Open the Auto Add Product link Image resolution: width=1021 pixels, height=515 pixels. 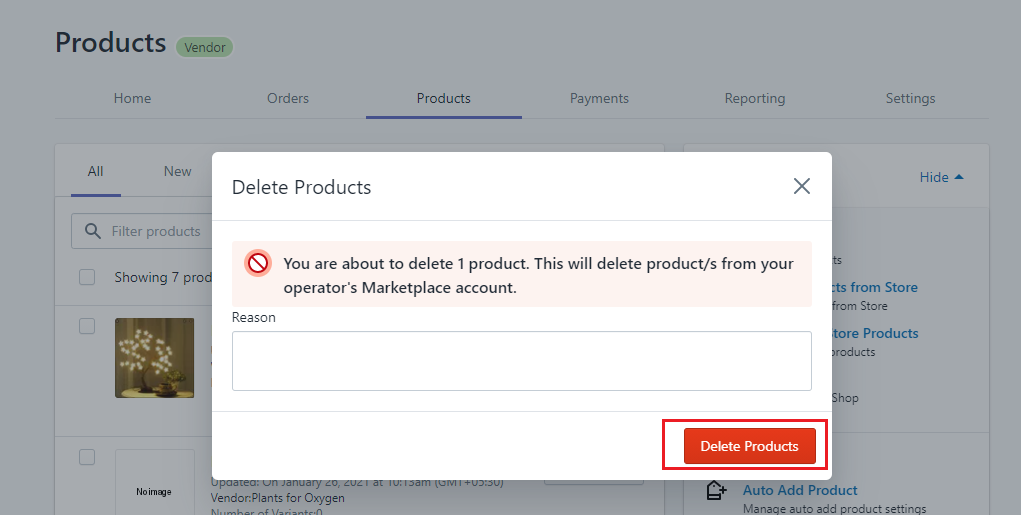[800, 490]
